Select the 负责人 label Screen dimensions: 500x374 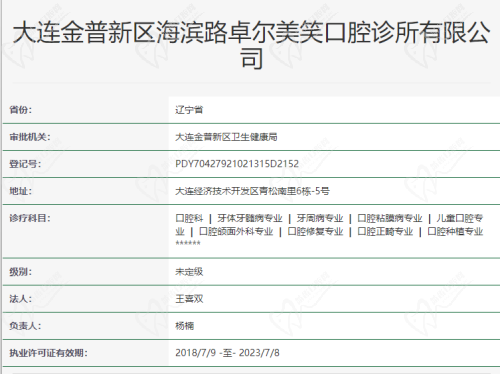point(25,326)
